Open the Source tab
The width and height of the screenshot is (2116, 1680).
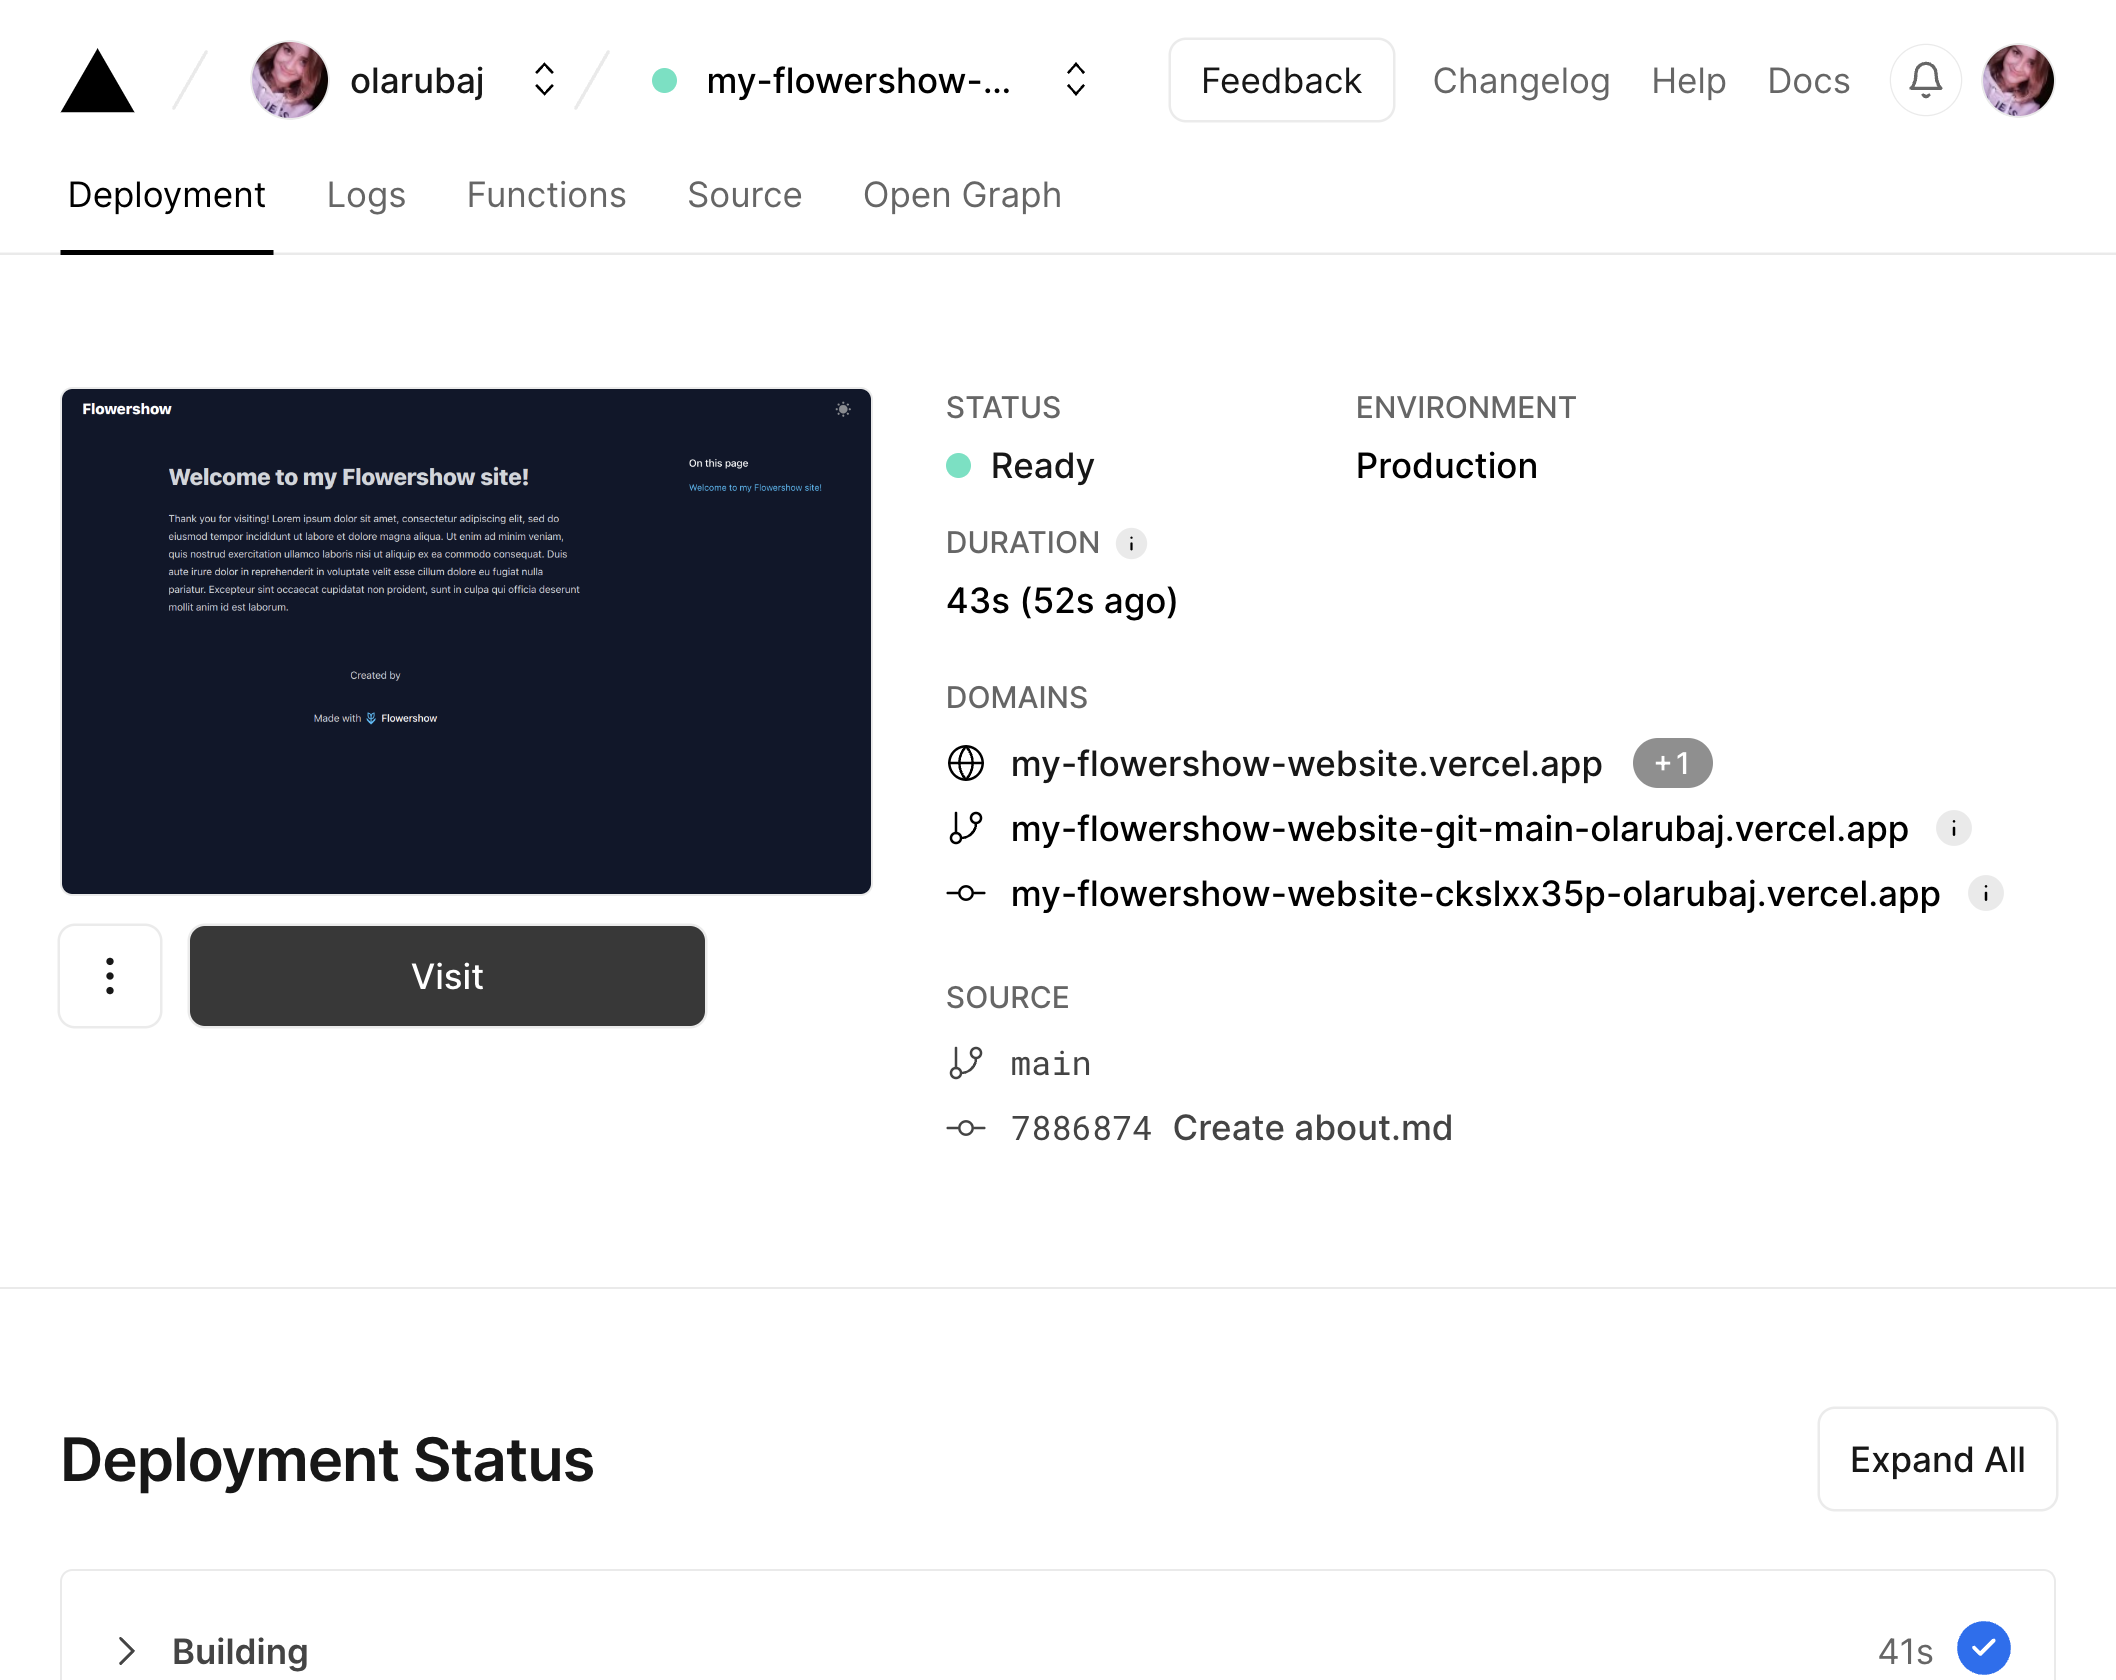(x=744, y=195)
